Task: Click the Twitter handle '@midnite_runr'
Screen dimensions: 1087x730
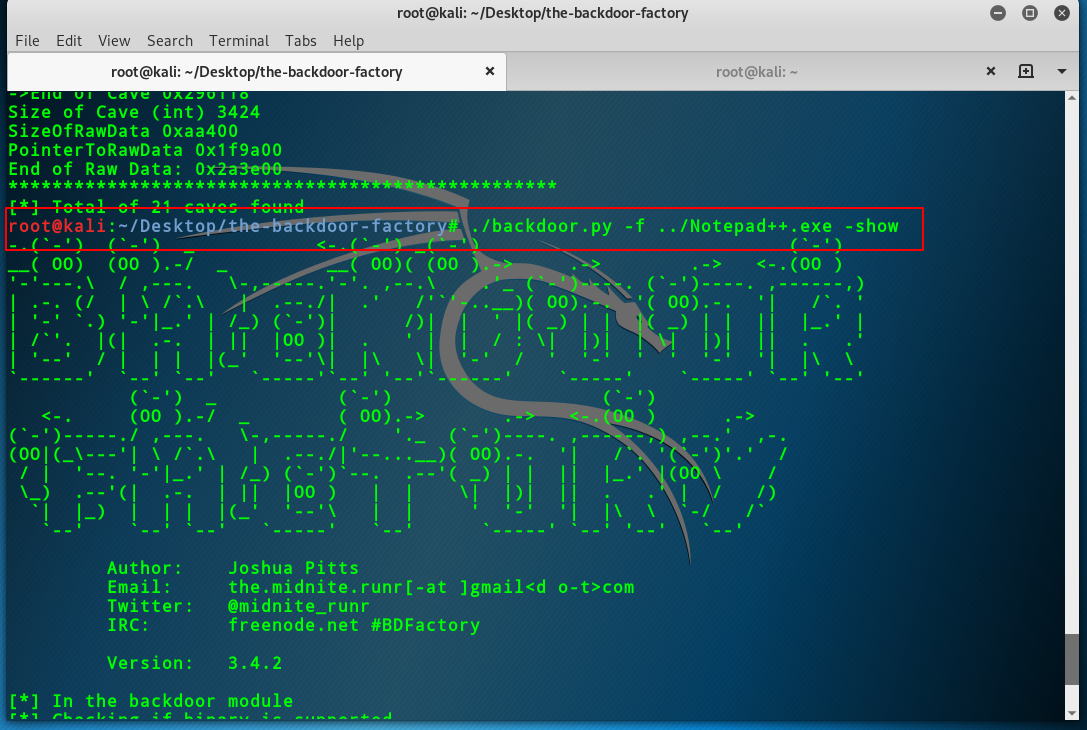Action: coord(299,606)
